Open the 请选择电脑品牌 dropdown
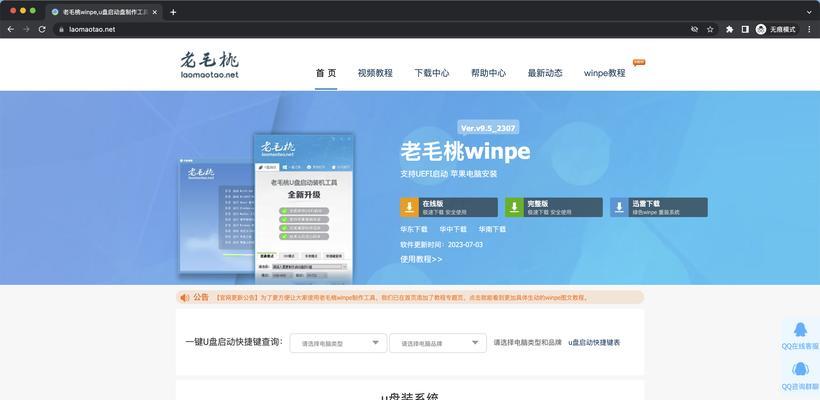The height and width of the screenshot is (400, 820). coord(438,343)
